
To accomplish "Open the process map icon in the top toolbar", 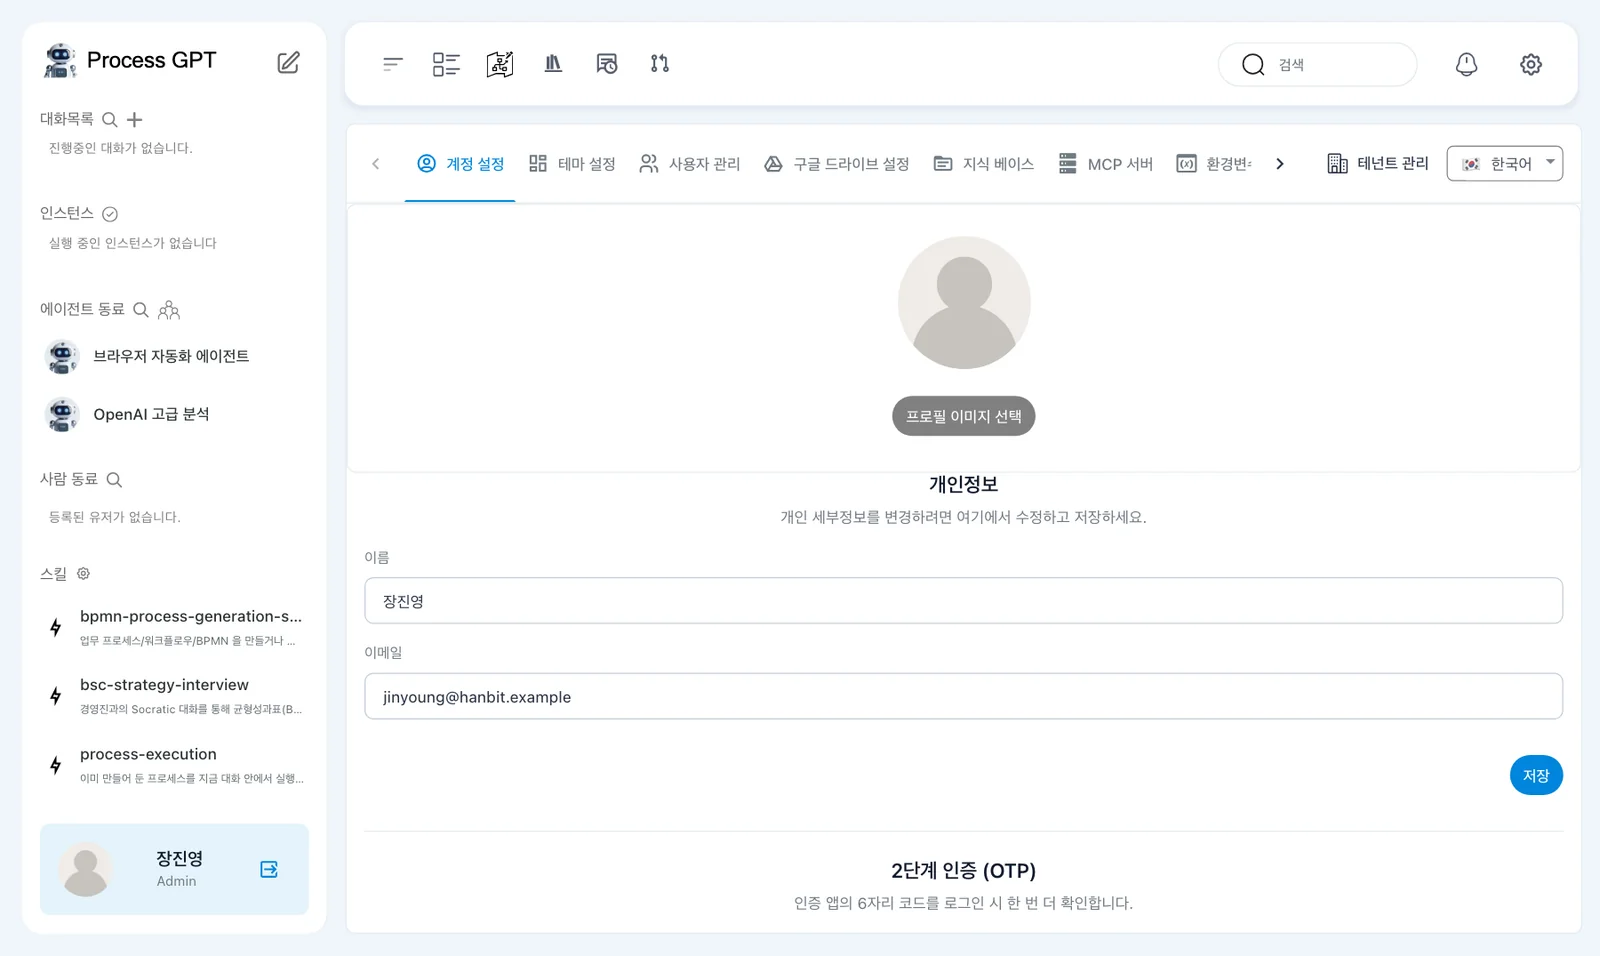I will [x=500, y=64].
